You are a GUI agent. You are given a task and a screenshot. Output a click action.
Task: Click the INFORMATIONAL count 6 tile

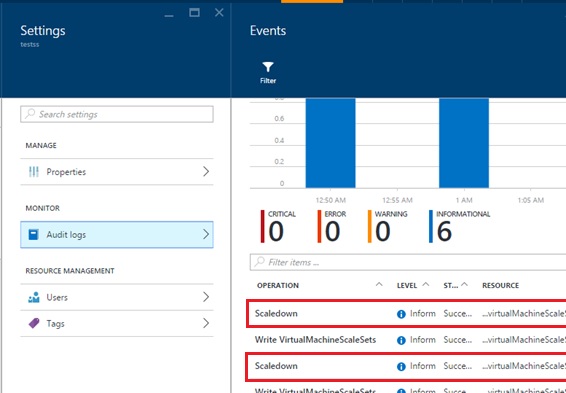(460, 226)
